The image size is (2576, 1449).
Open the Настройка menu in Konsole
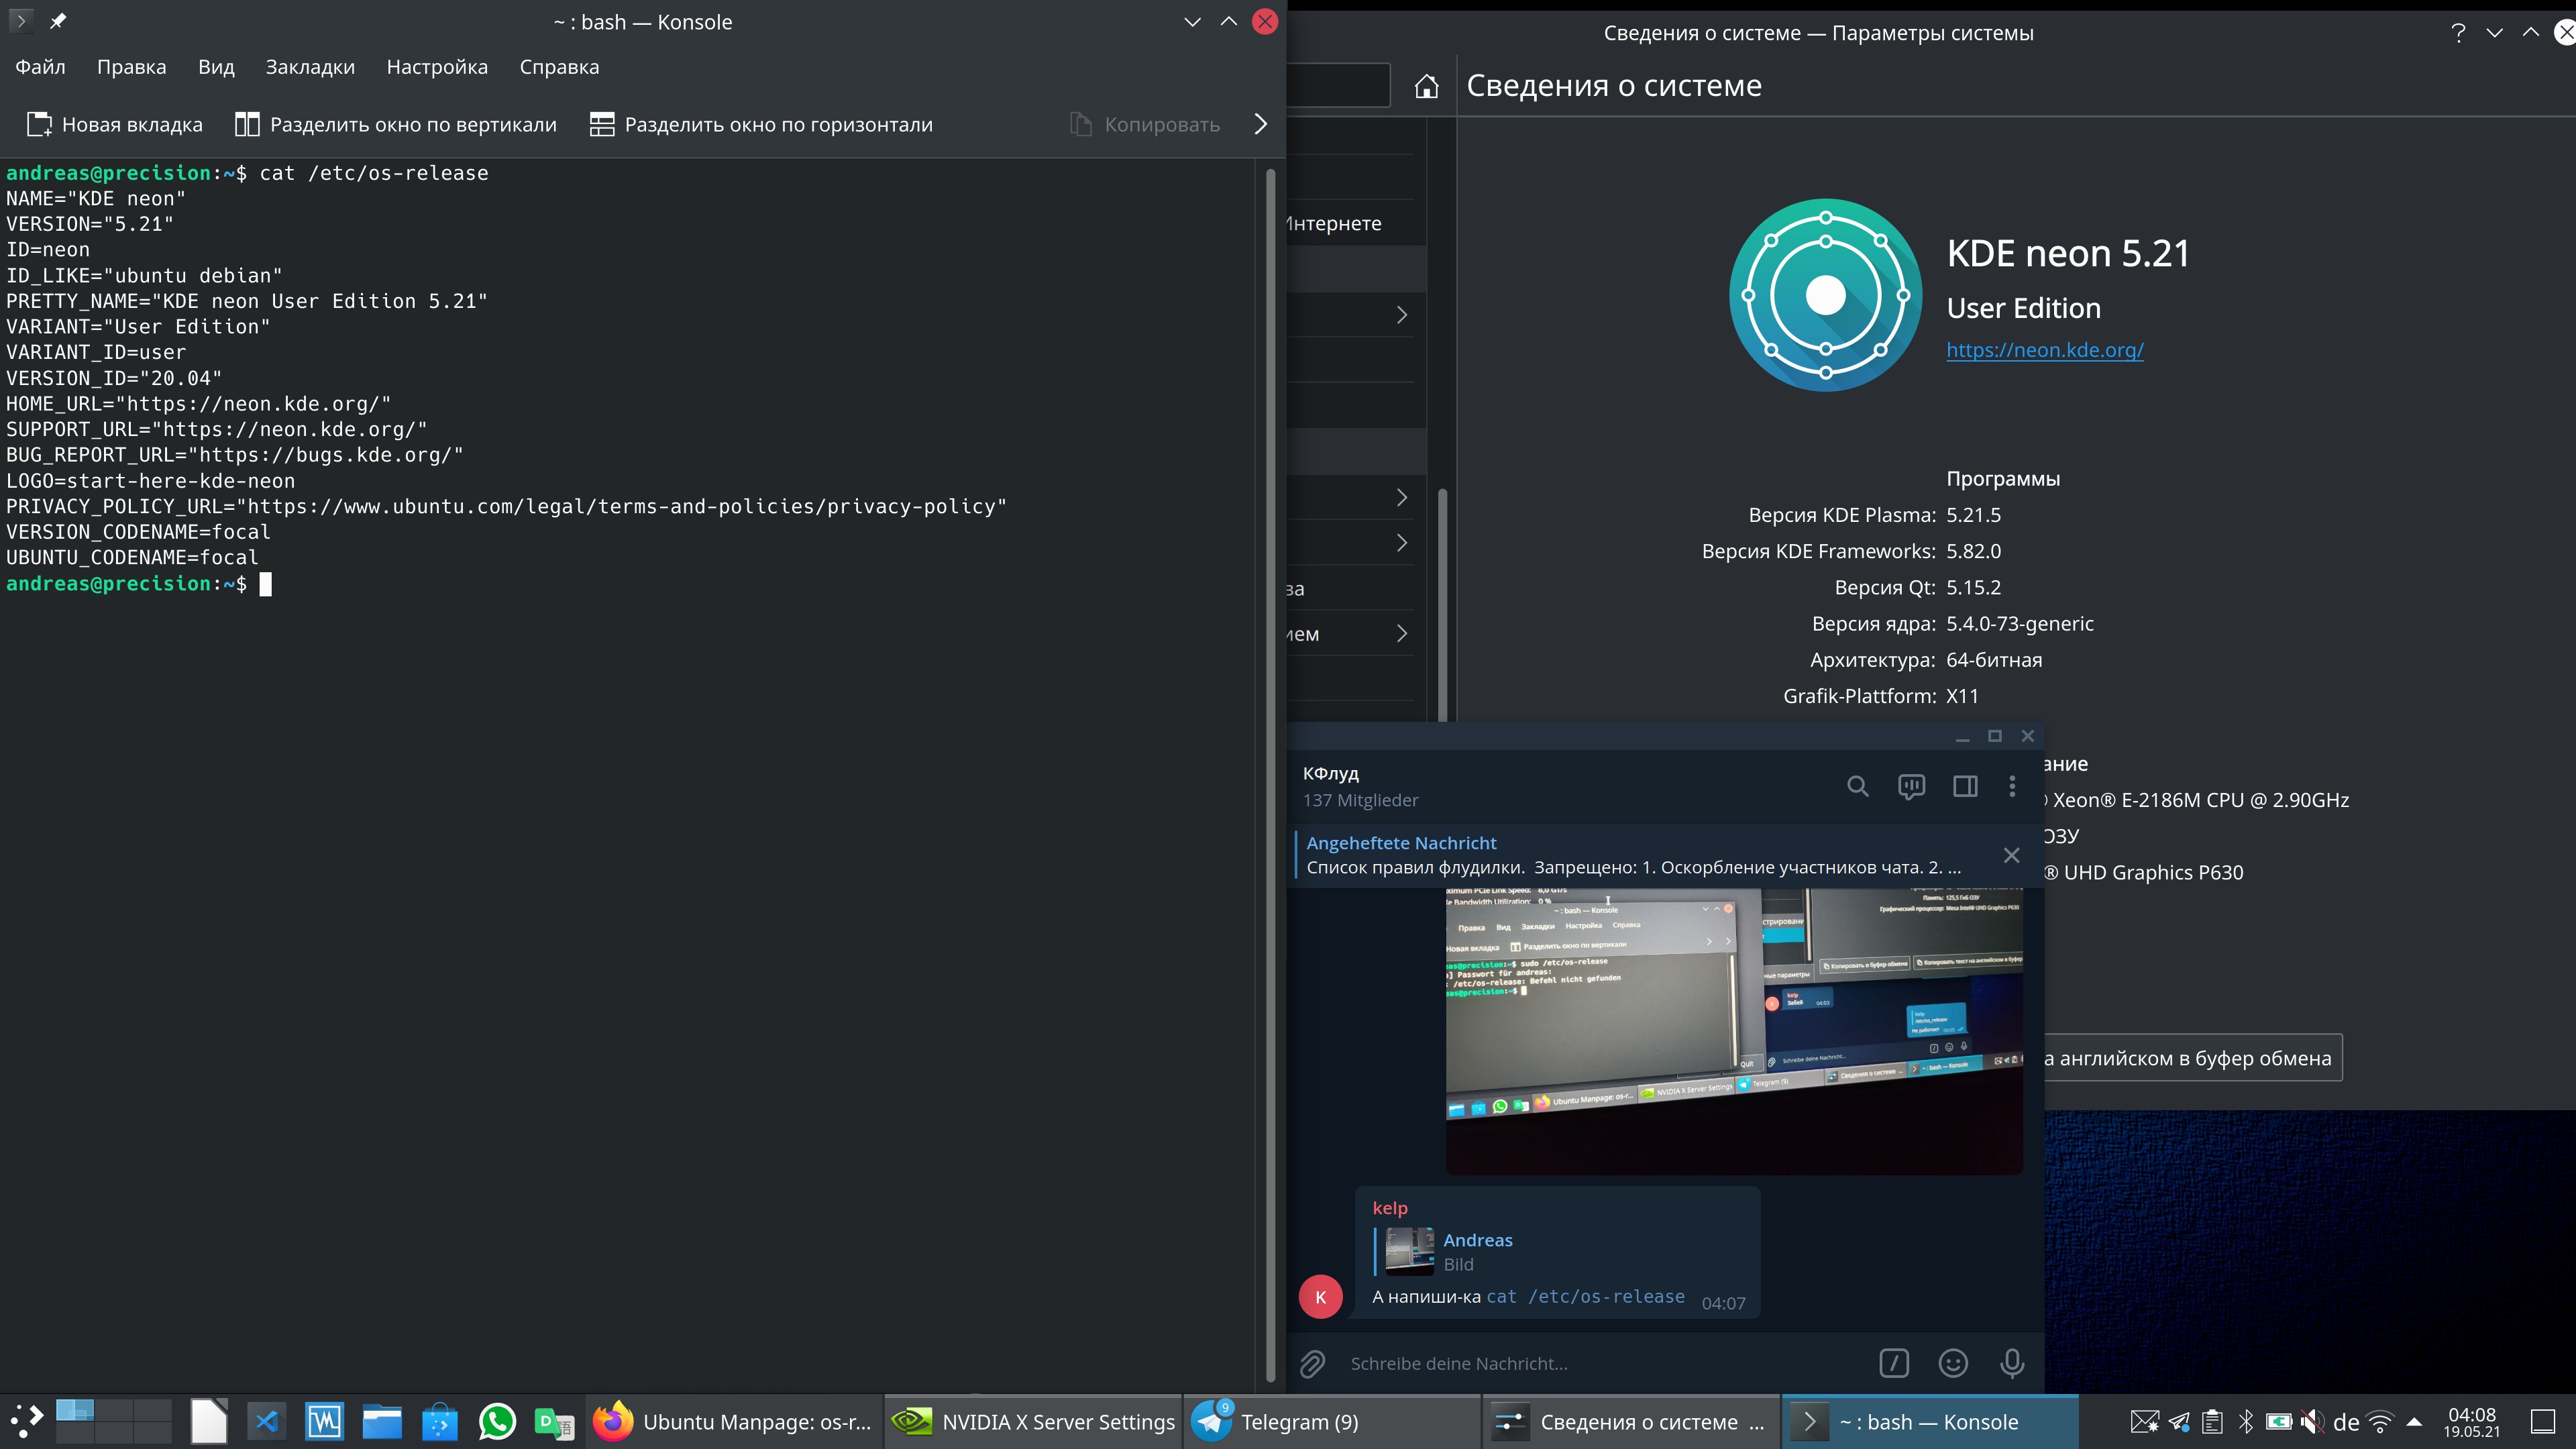[x=437, y=67]
